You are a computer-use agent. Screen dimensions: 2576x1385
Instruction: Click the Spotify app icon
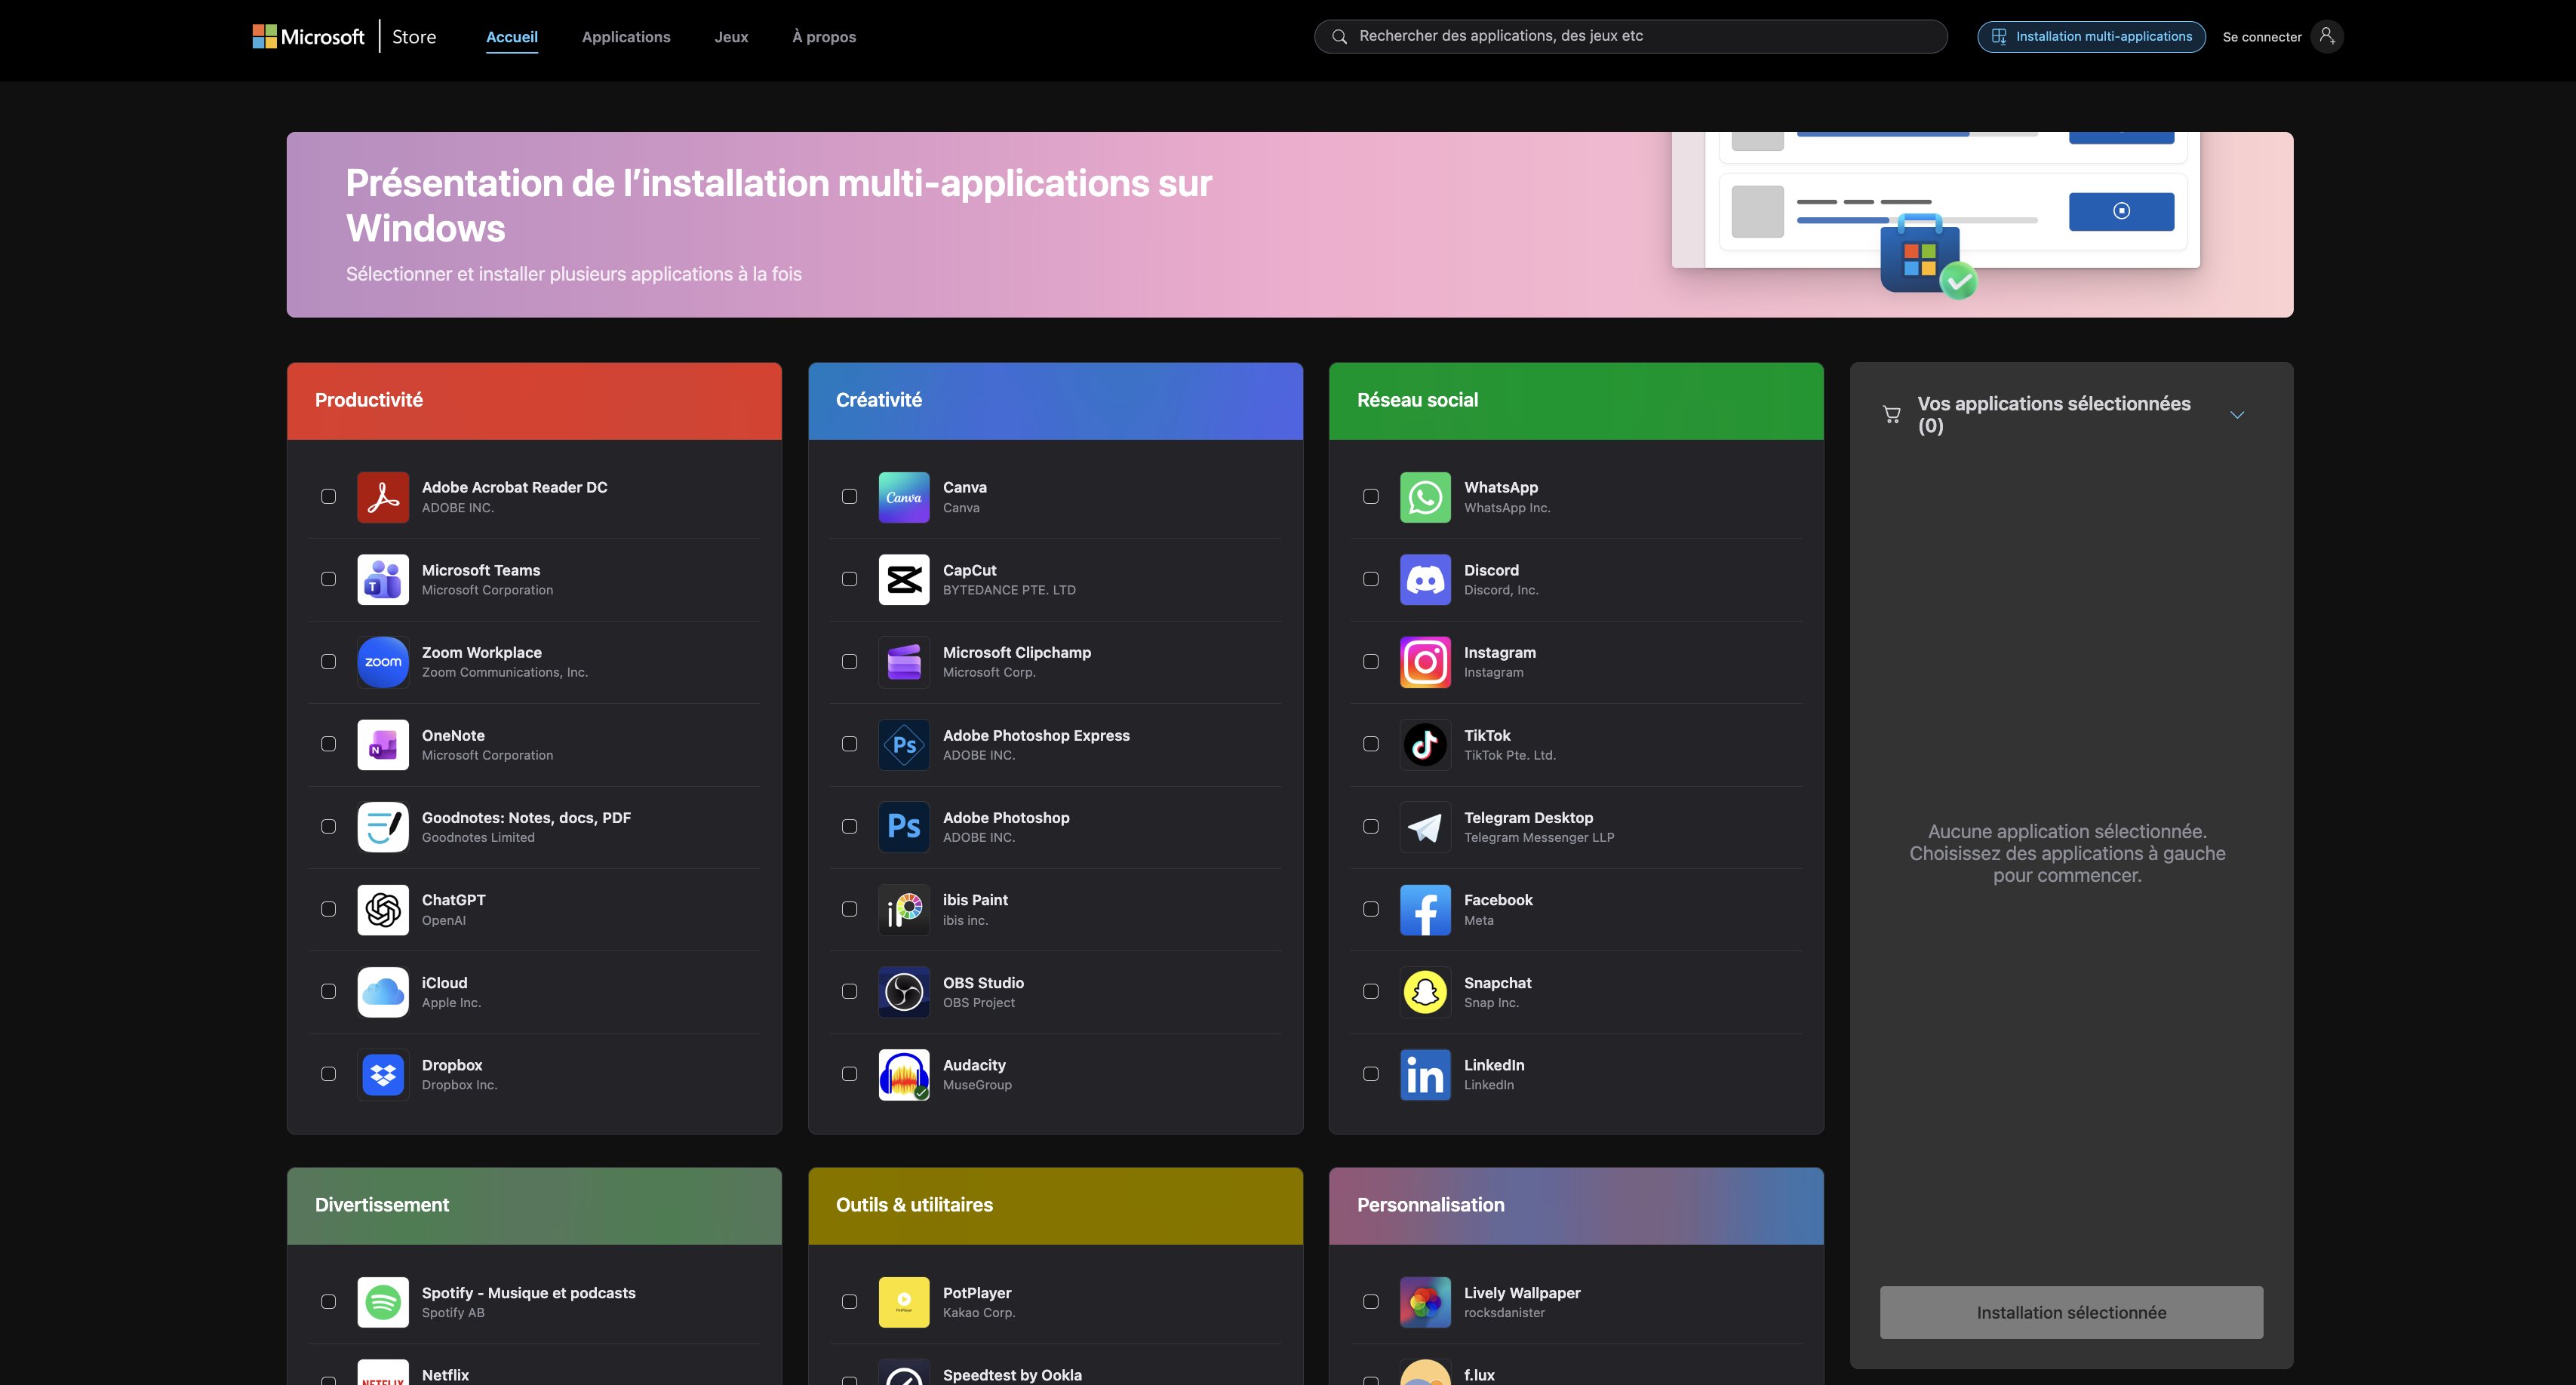coord(383,1302)
